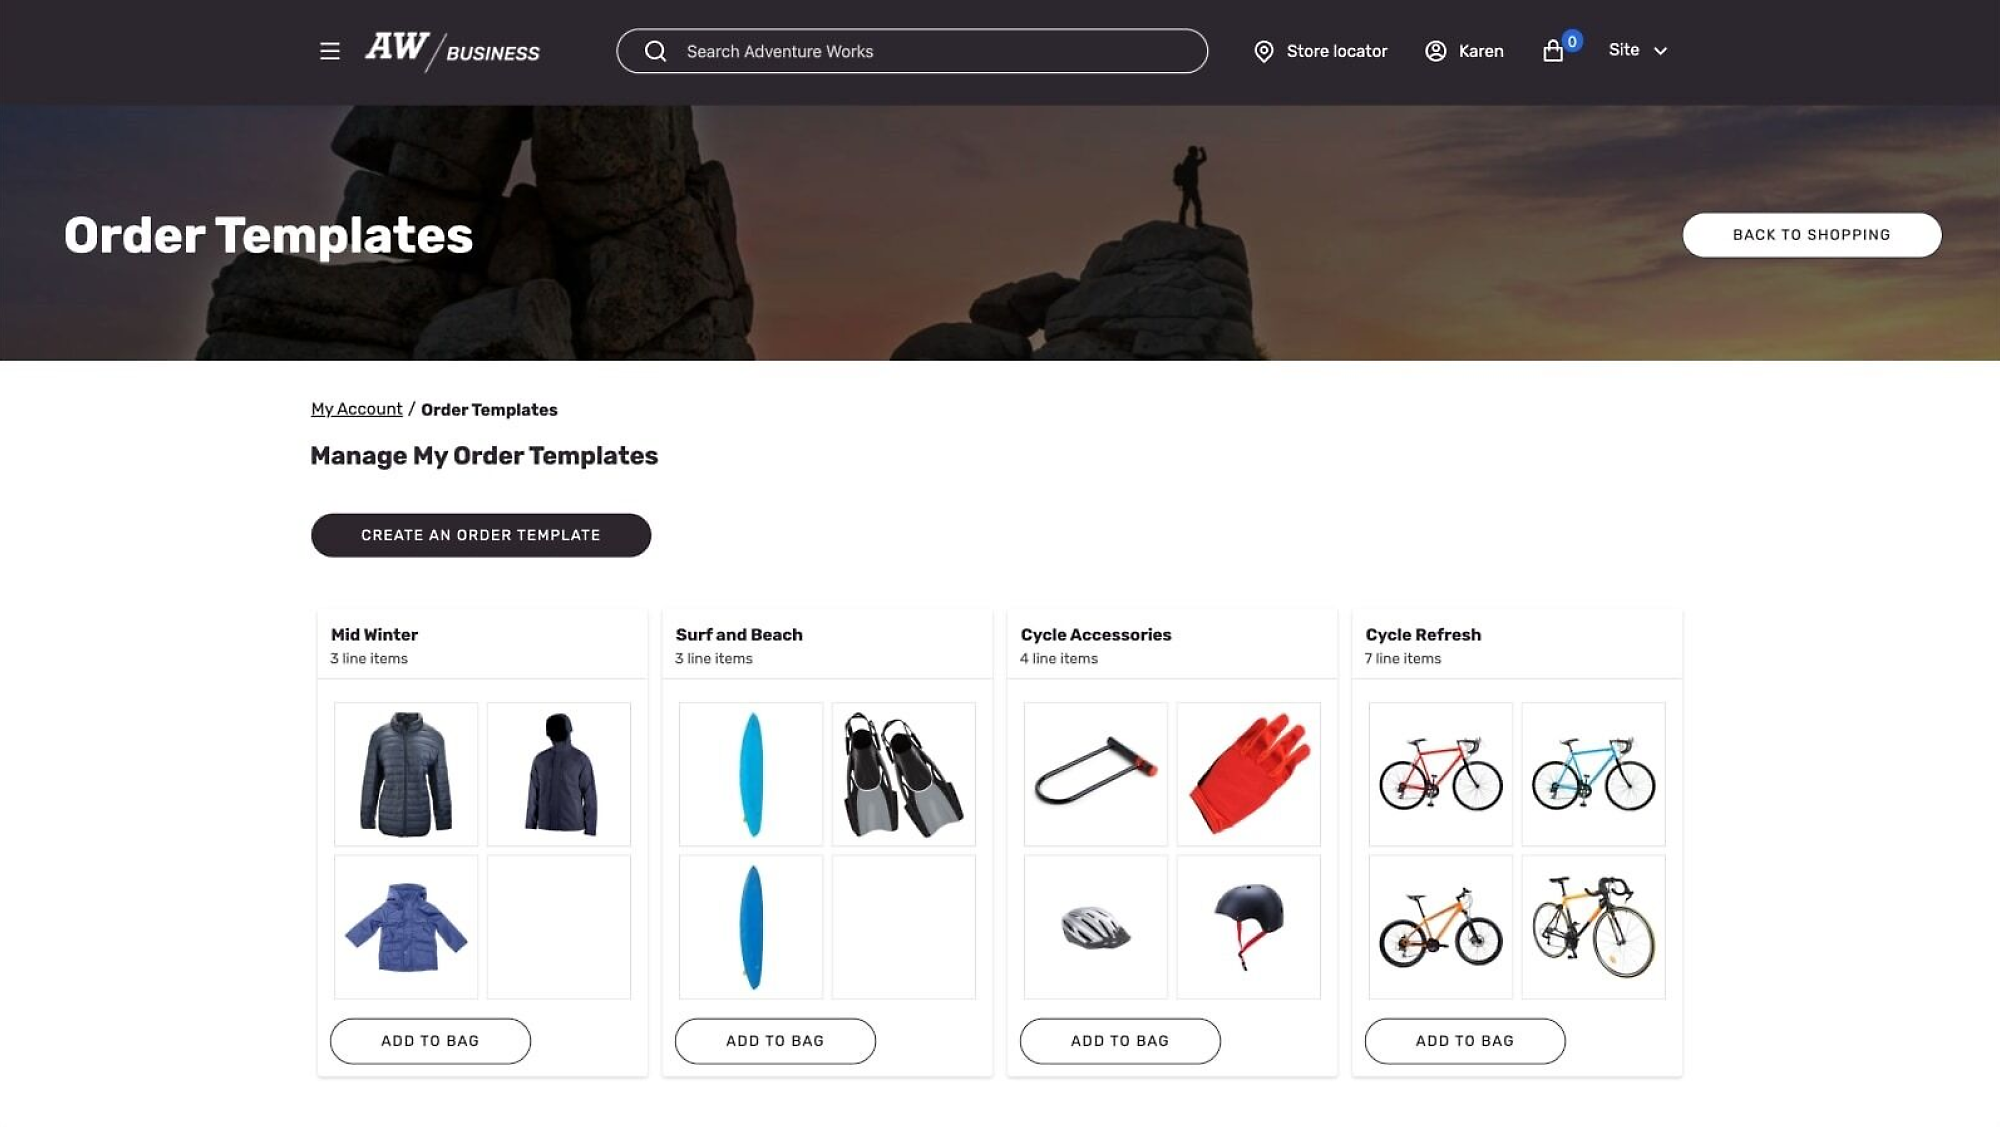Click the Surf and Beach surfboard thumbnail
Image resolution: width=2000 pixels, height=1127 pixels.
click(x=750, y=774)
